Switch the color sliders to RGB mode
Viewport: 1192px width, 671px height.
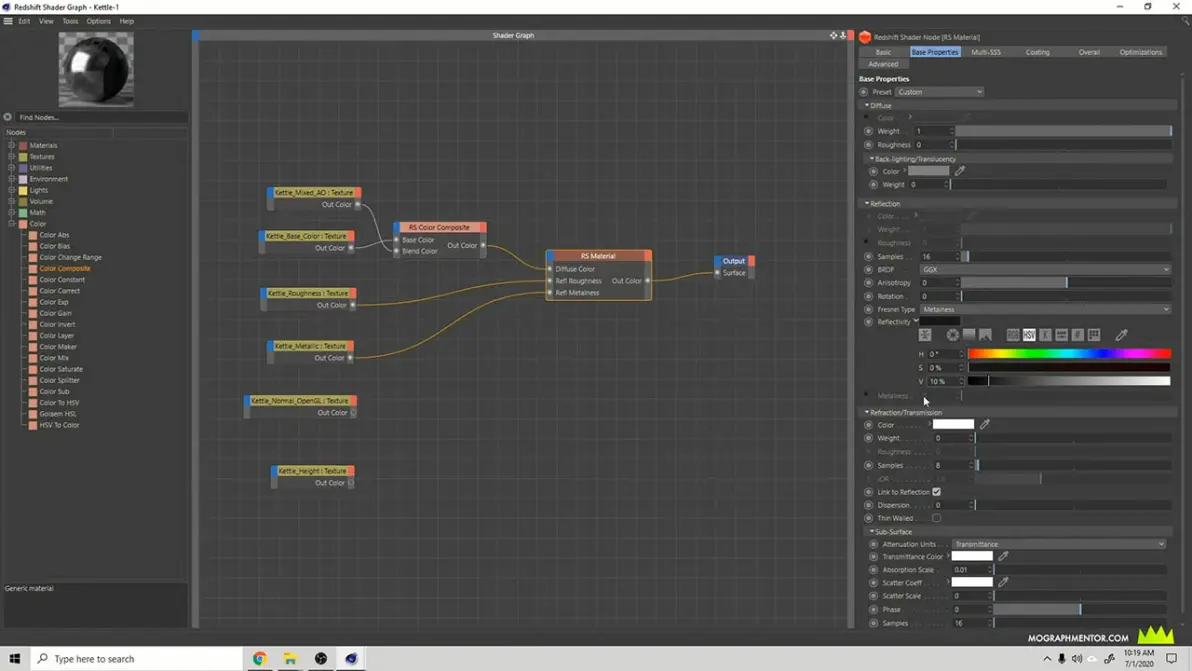[1013, 335]
